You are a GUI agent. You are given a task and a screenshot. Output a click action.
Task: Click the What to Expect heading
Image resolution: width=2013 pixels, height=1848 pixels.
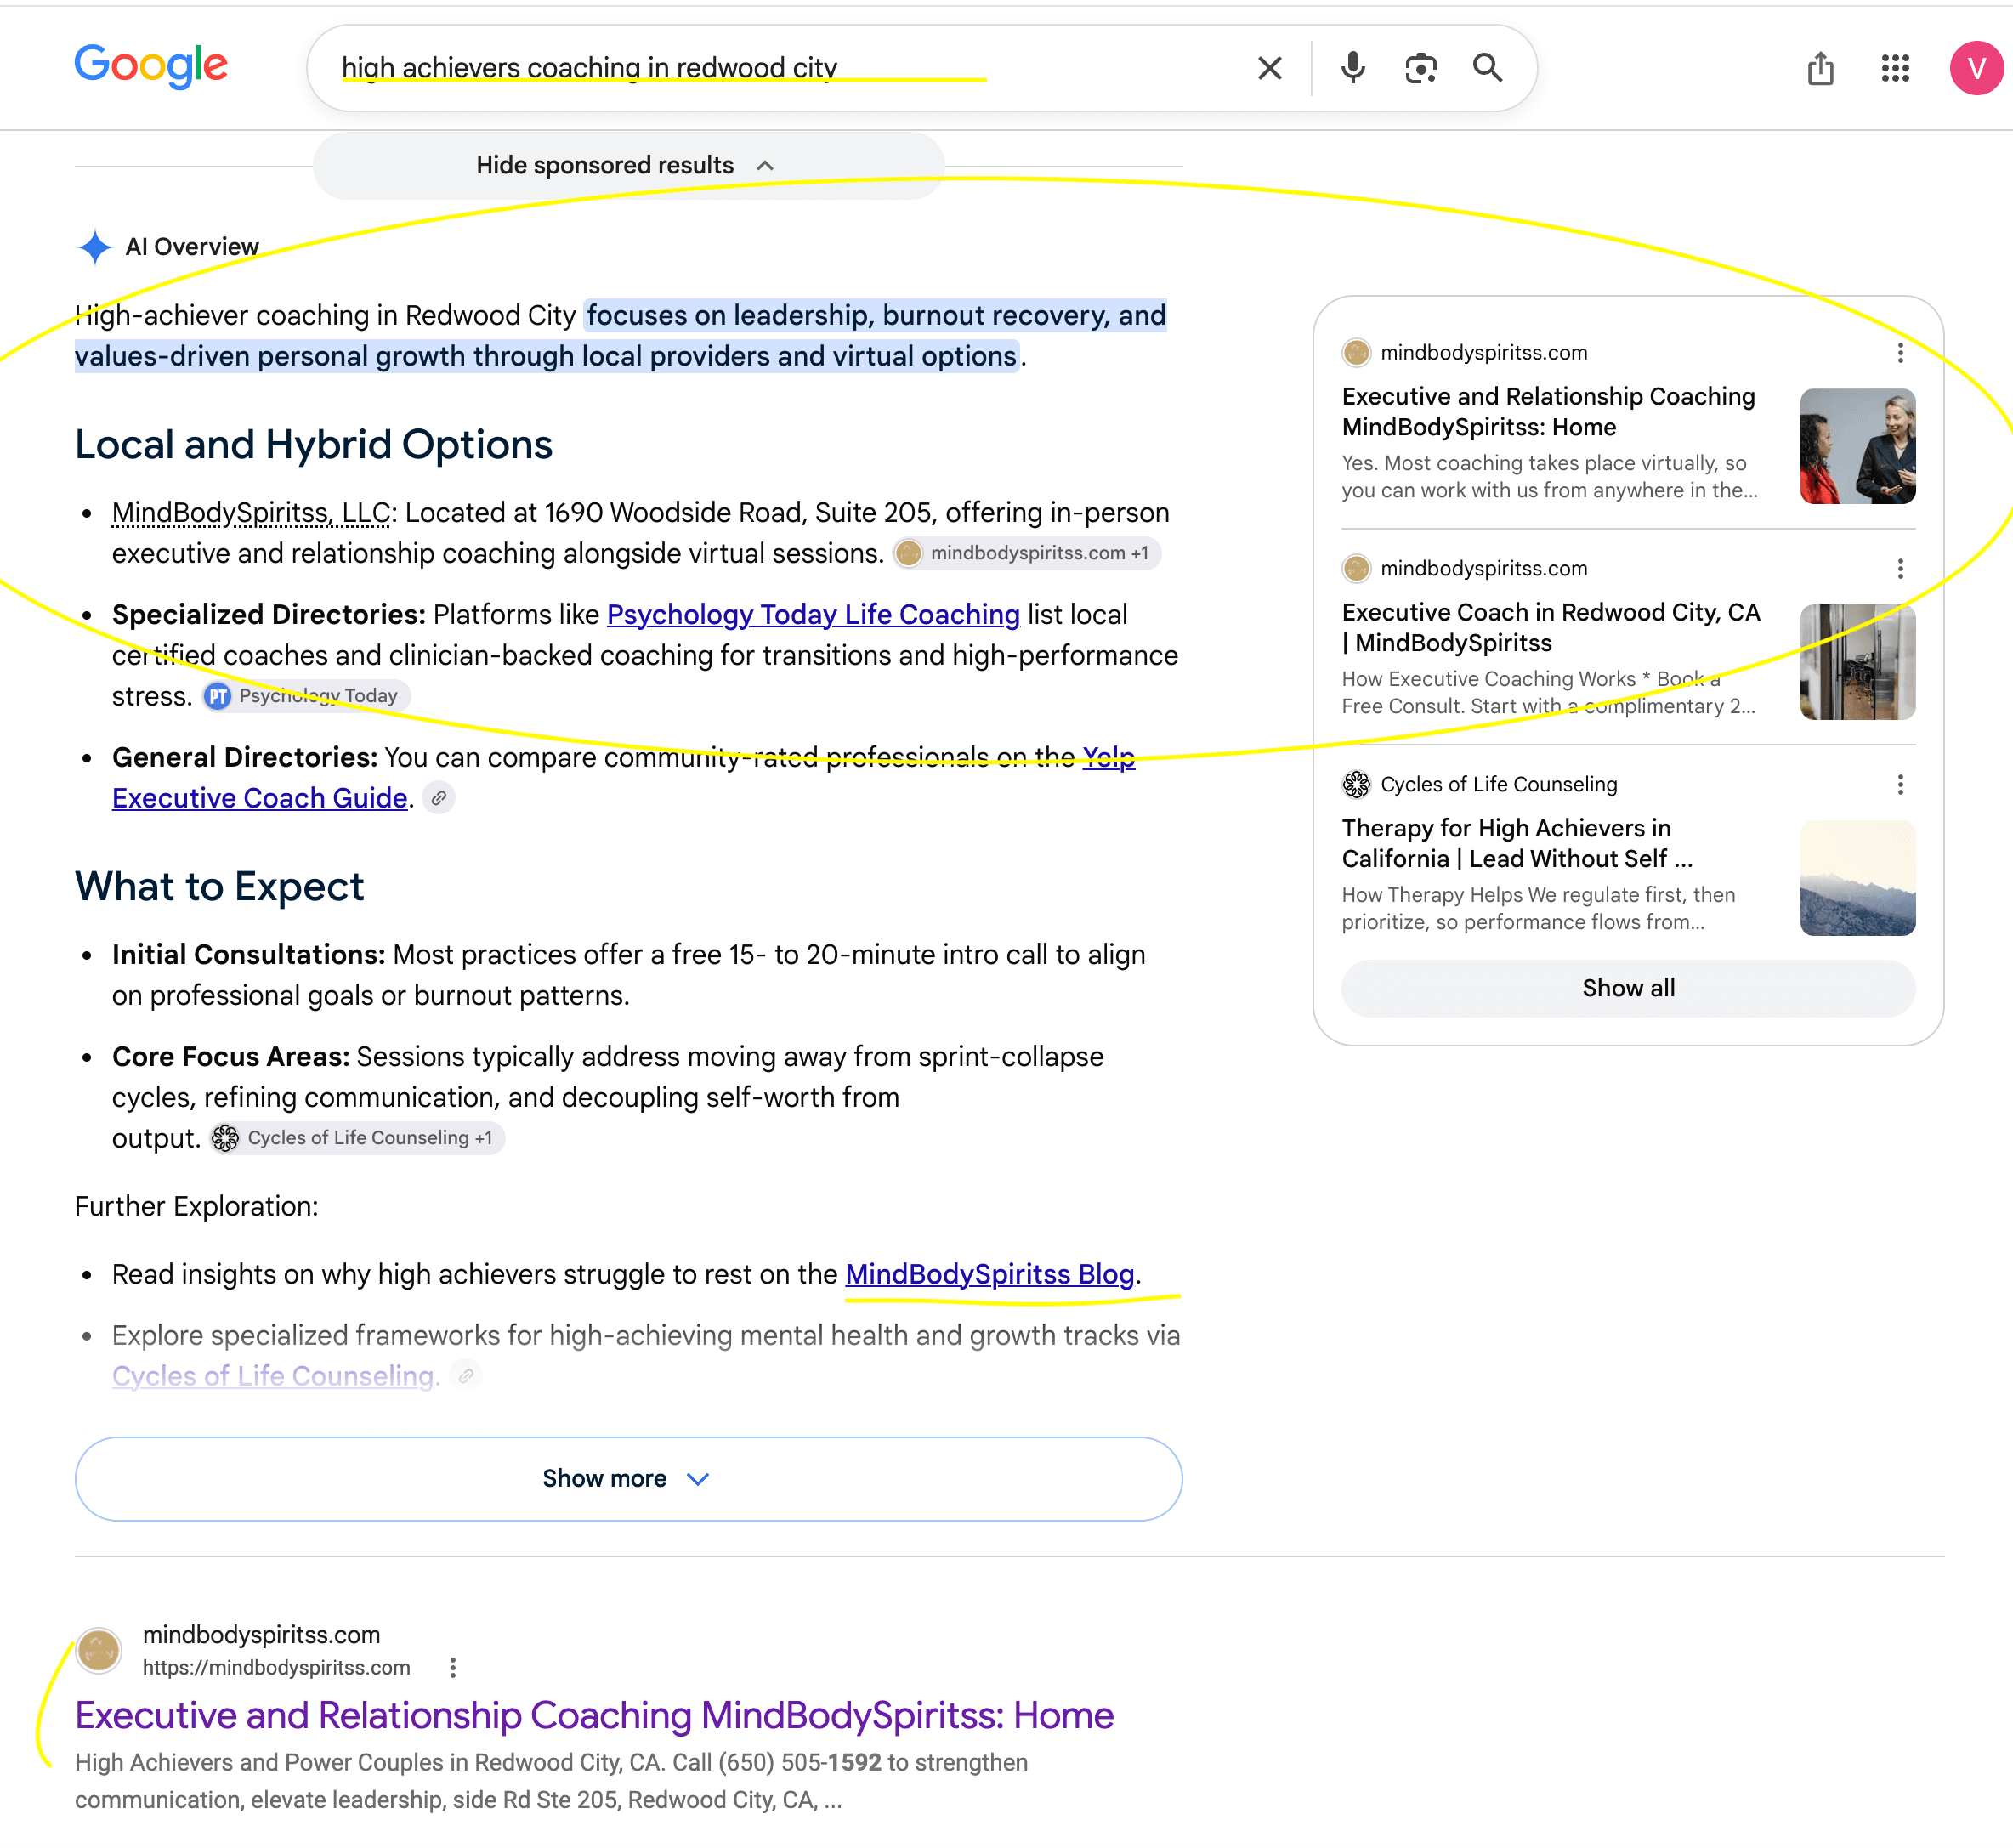tap(219, 887)
